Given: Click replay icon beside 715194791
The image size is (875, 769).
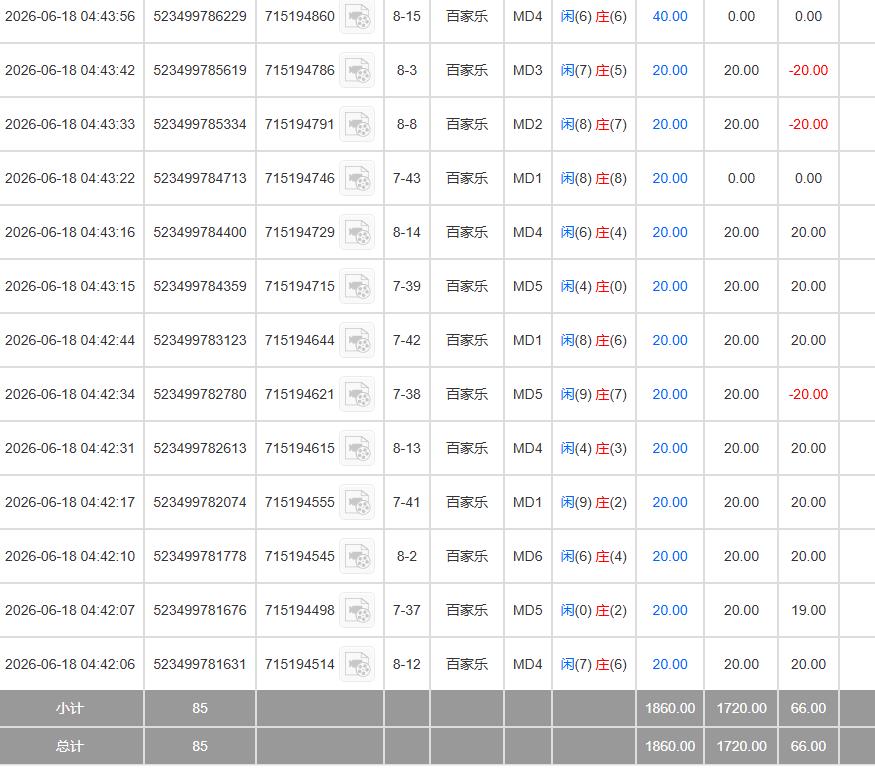Looking at the screenshot, I should click(357, 124).
